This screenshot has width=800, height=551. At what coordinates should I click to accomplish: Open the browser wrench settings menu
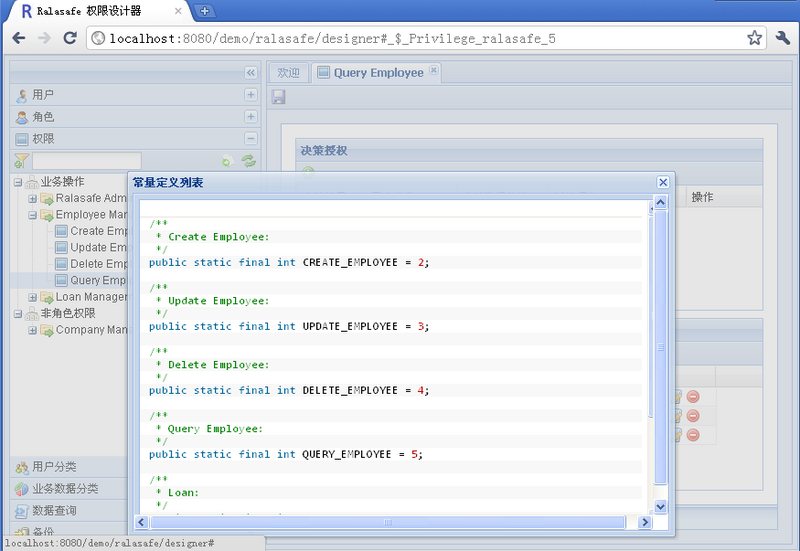(783, 38)
